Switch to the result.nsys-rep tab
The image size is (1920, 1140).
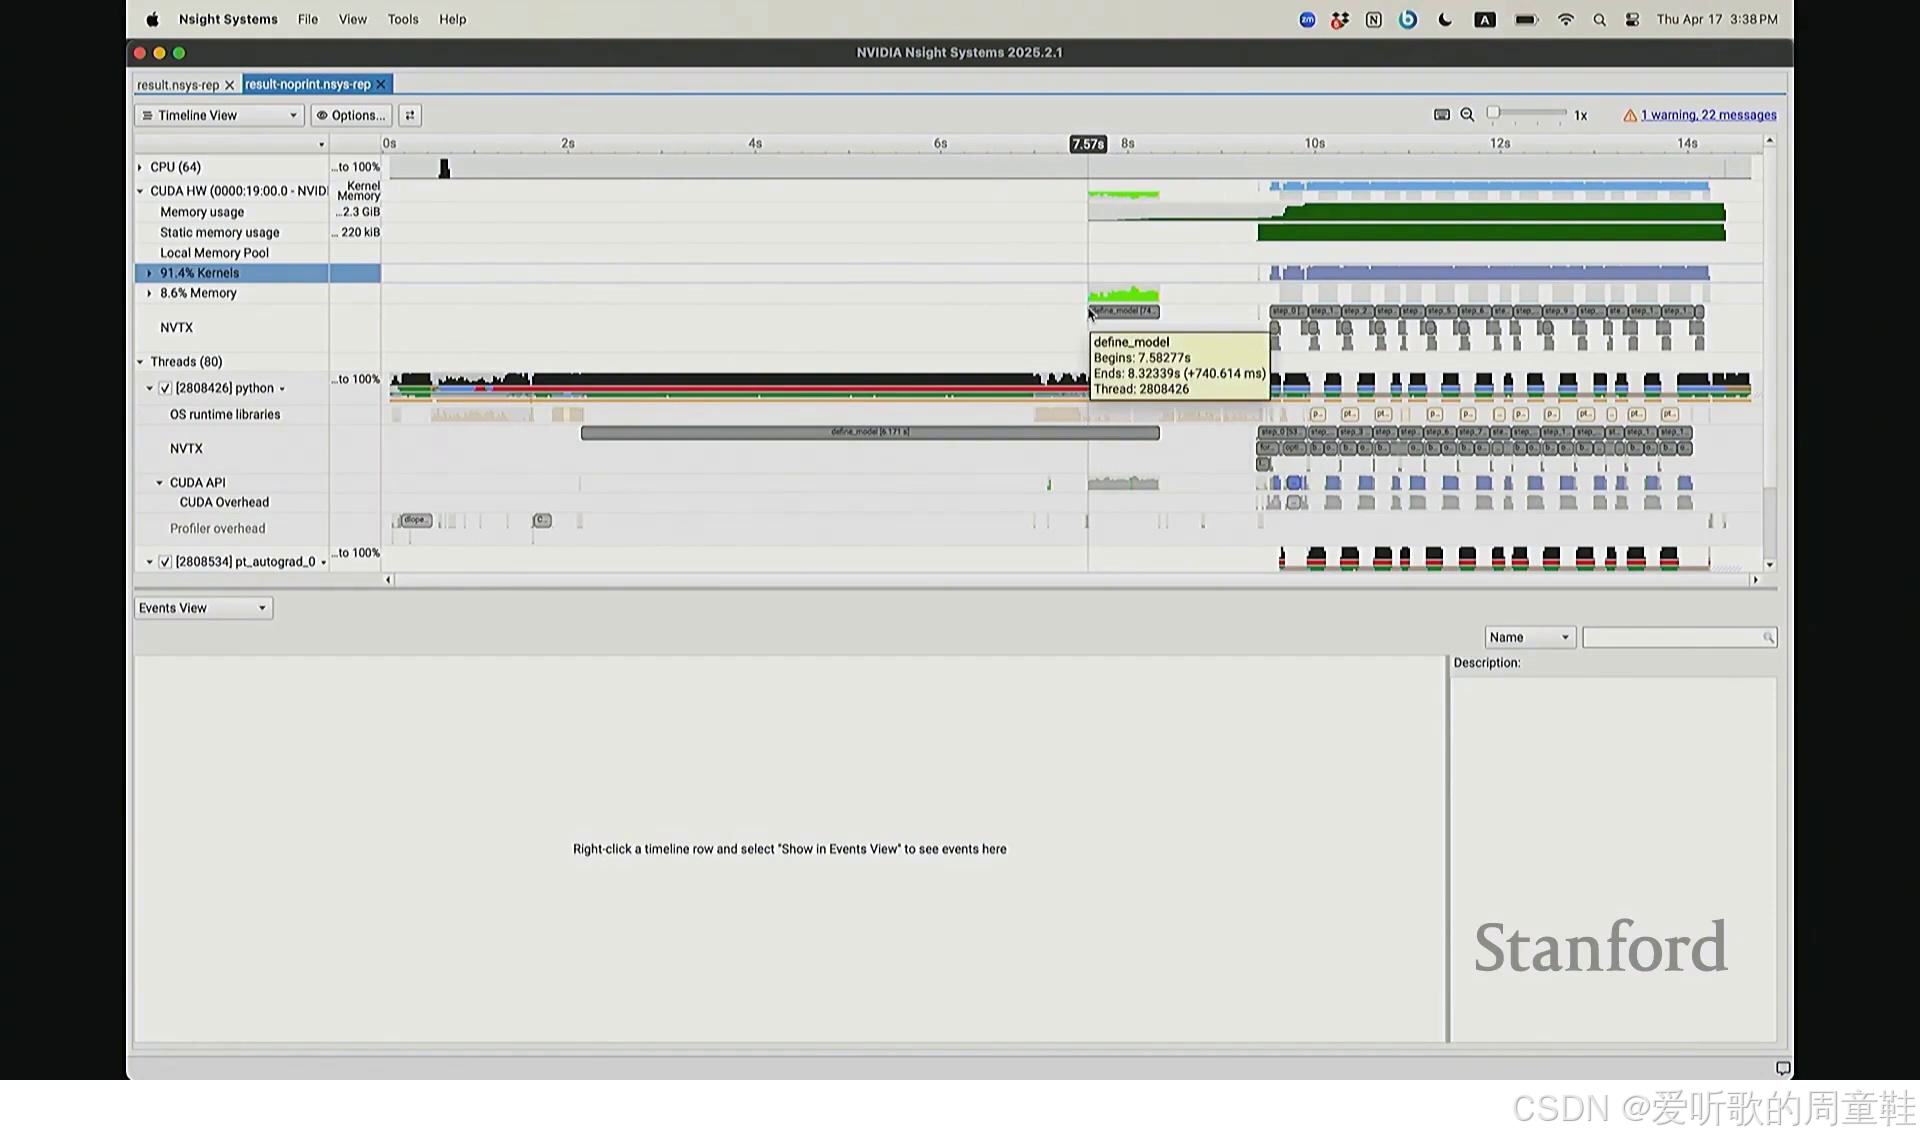click(x=178, y=86)
